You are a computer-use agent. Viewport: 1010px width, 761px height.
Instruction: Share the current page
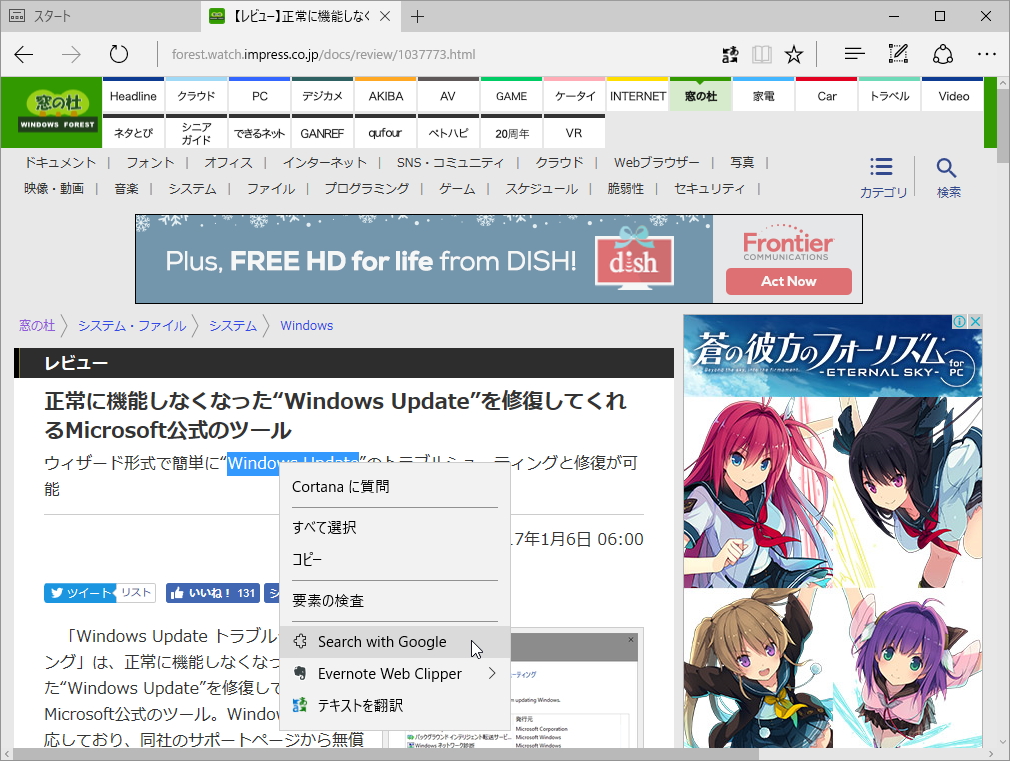pyautogui.click(x=941, y=54)
